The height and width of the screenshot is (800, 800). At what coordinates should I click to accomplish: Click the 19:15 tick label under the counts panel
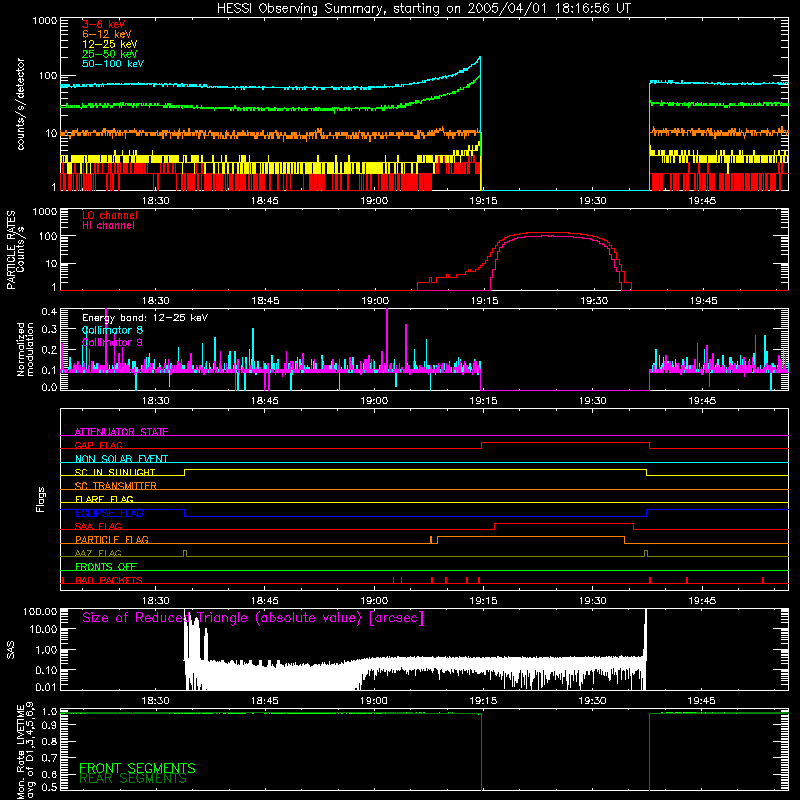pyautogui.click(x=483, y=201)
